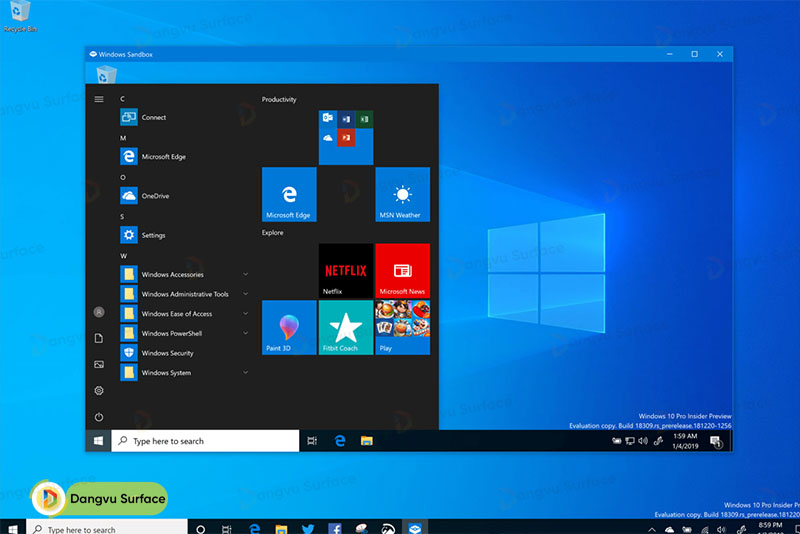This screenshot has width=800, height=534.
Task: Open the Play games folder tile
Action: pyautogui.click(x=403, y=327)
